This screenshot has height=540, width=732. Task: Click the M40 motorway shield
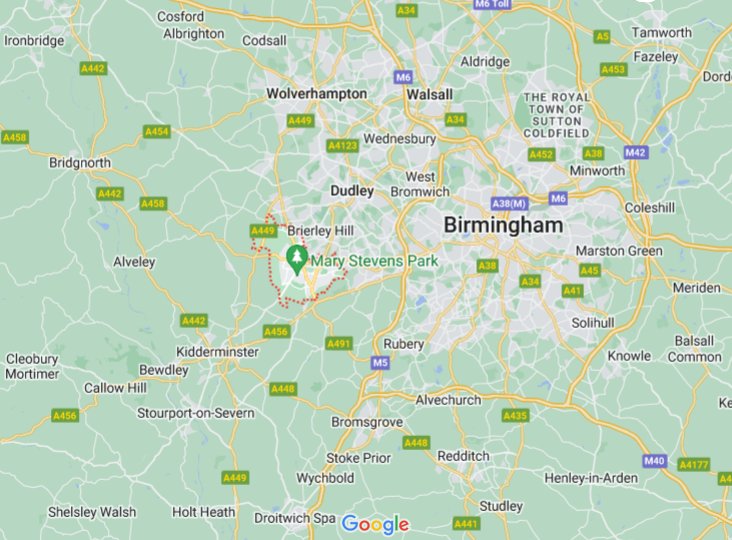click(654, 461)
